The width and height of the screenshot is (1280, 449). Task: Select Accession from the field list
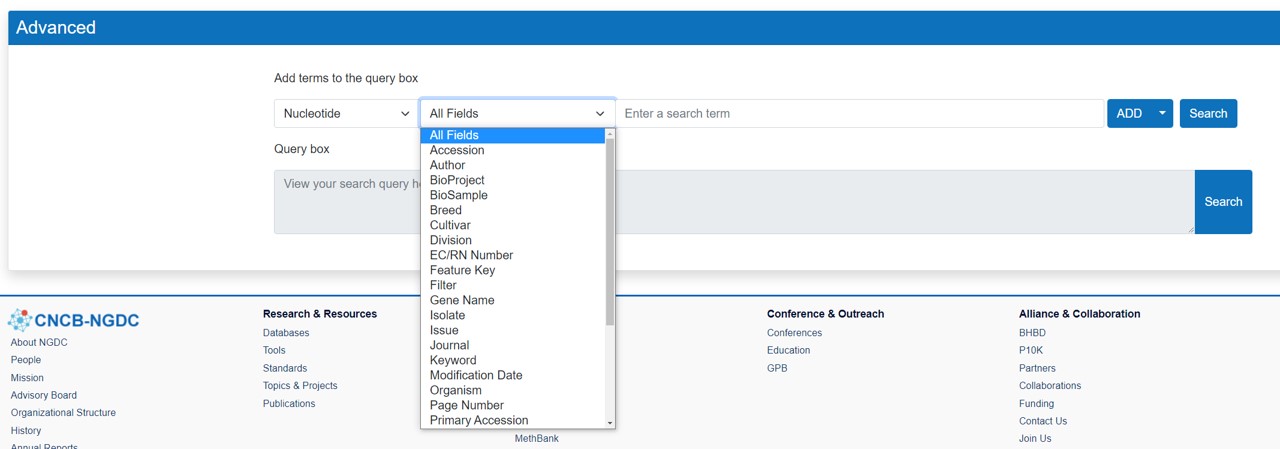[457, 150]
